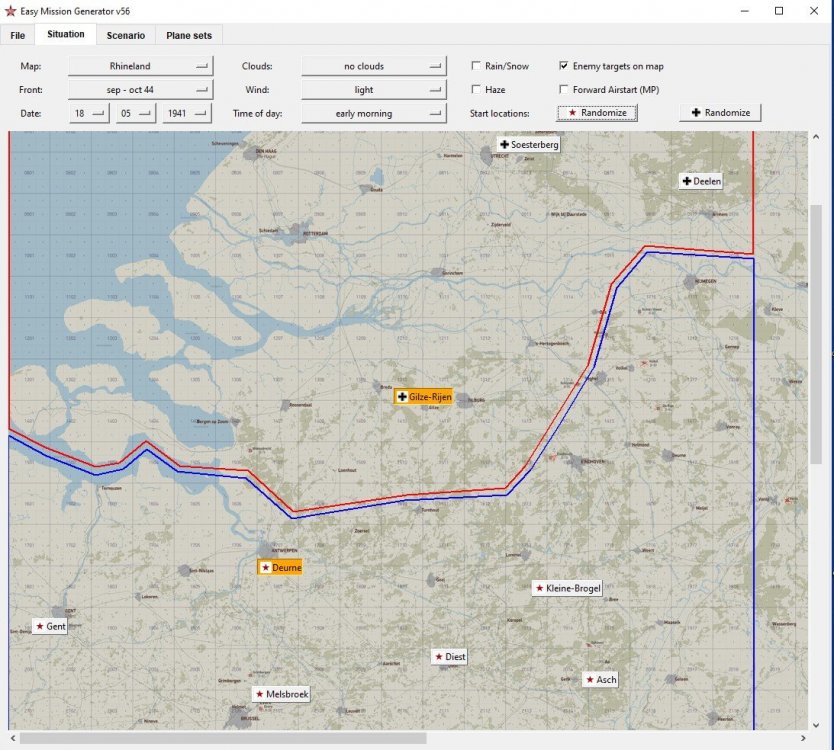
Task: Select the Gent airfield marker
Action: coord(50,626)
